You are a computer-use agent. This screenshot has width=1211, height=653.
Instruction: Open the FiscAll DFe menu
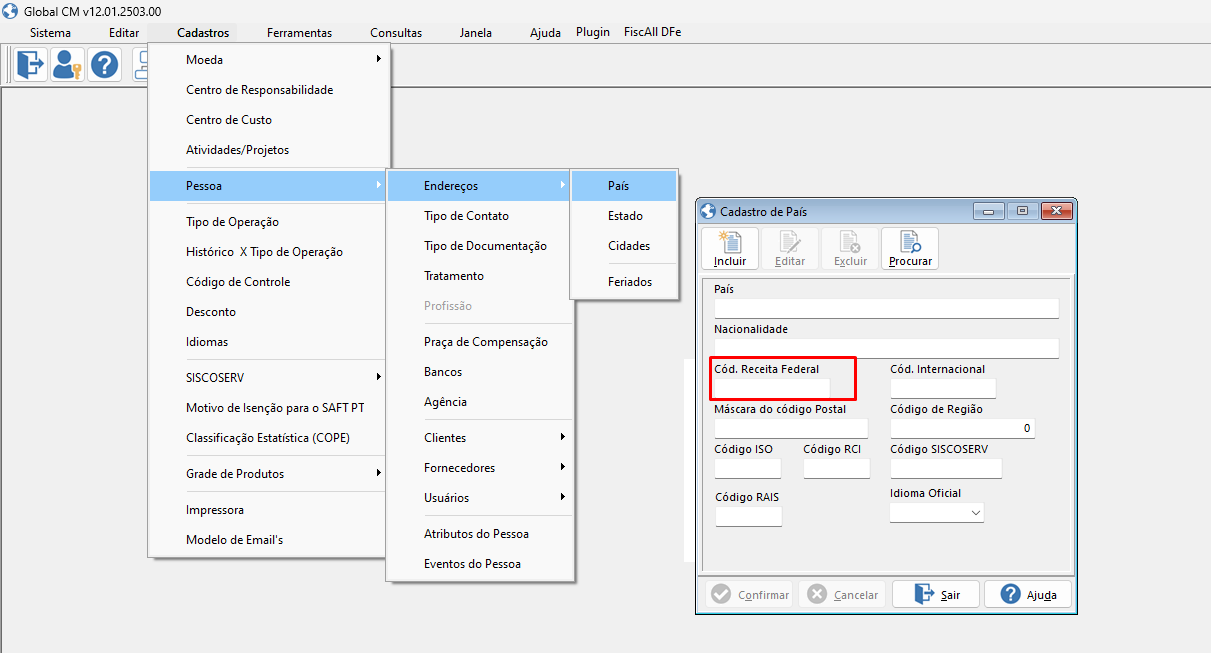(x=652, y=32)
